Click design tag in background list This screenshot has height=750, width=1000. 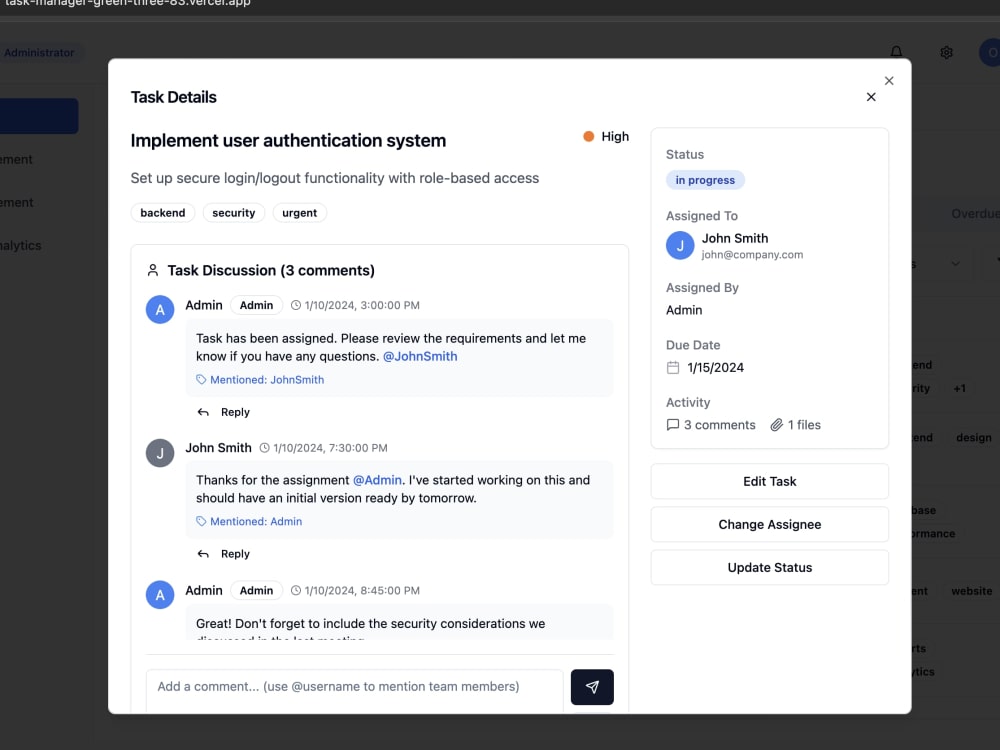click(974, 438)
